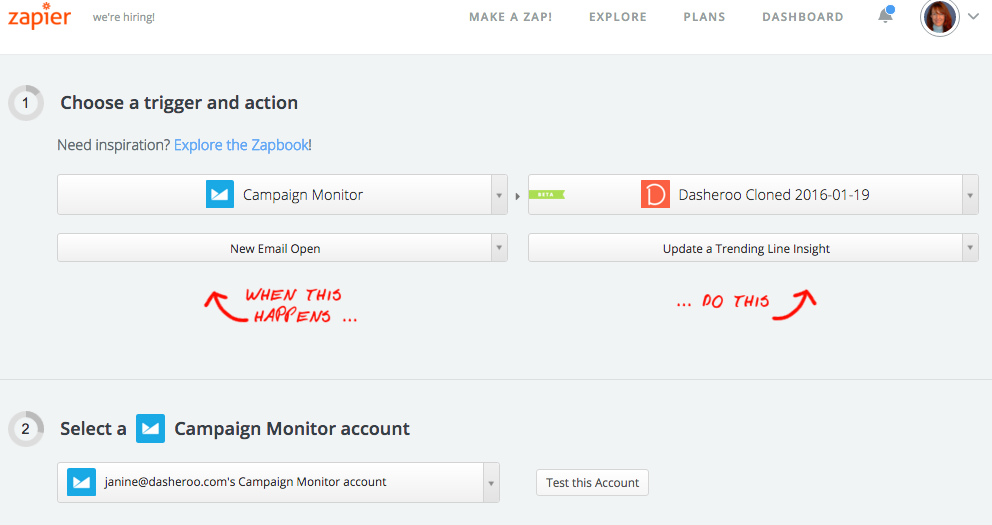Open the New Email Open trigger dropdown
This screenshot has height=525, width=992.
[x=282, y=248]
